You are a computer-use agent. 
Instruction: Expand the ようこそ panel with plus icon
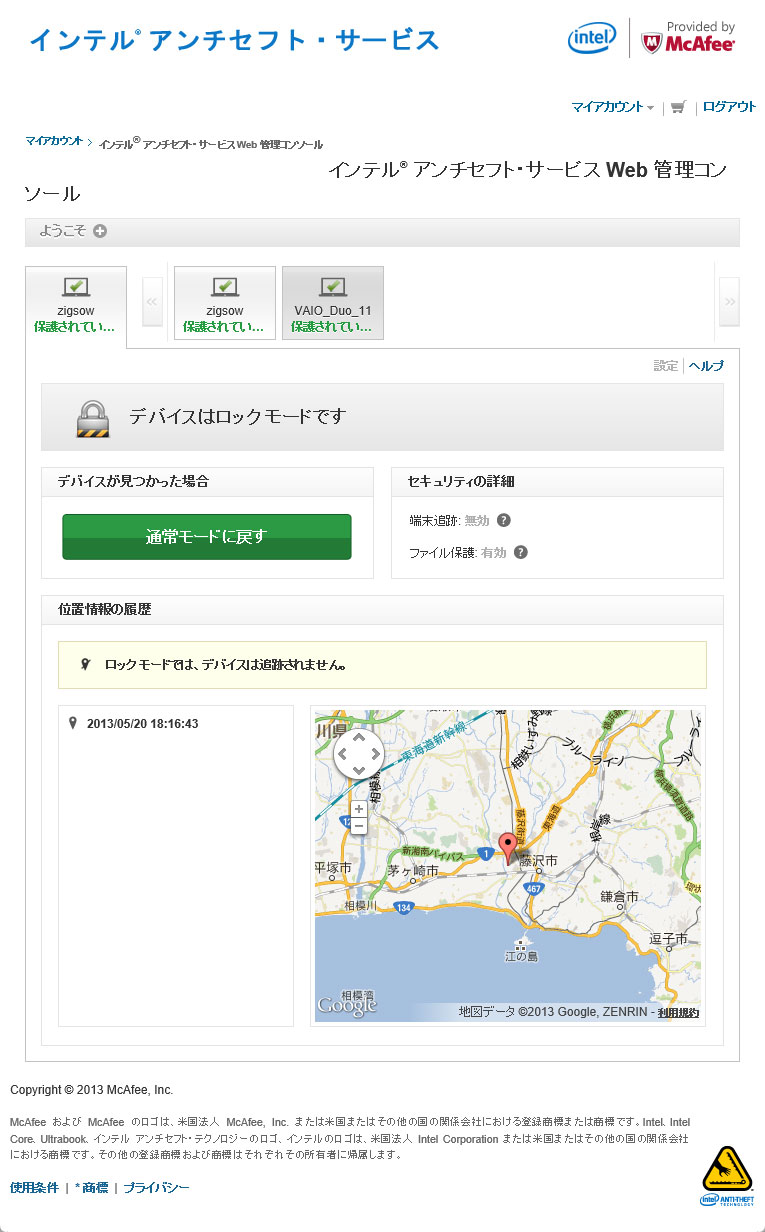[x=100, y=231]
